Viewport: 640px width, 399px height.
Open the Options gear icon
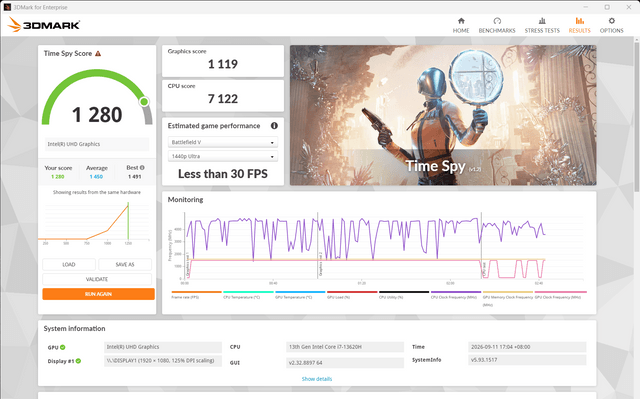[x=611, y=21]
